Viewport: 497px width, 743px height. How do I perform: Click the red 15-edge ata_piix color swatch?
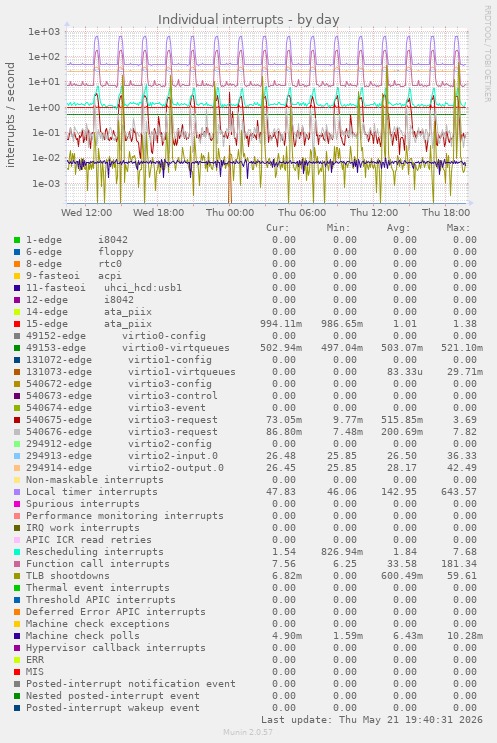tap(17, 324)
